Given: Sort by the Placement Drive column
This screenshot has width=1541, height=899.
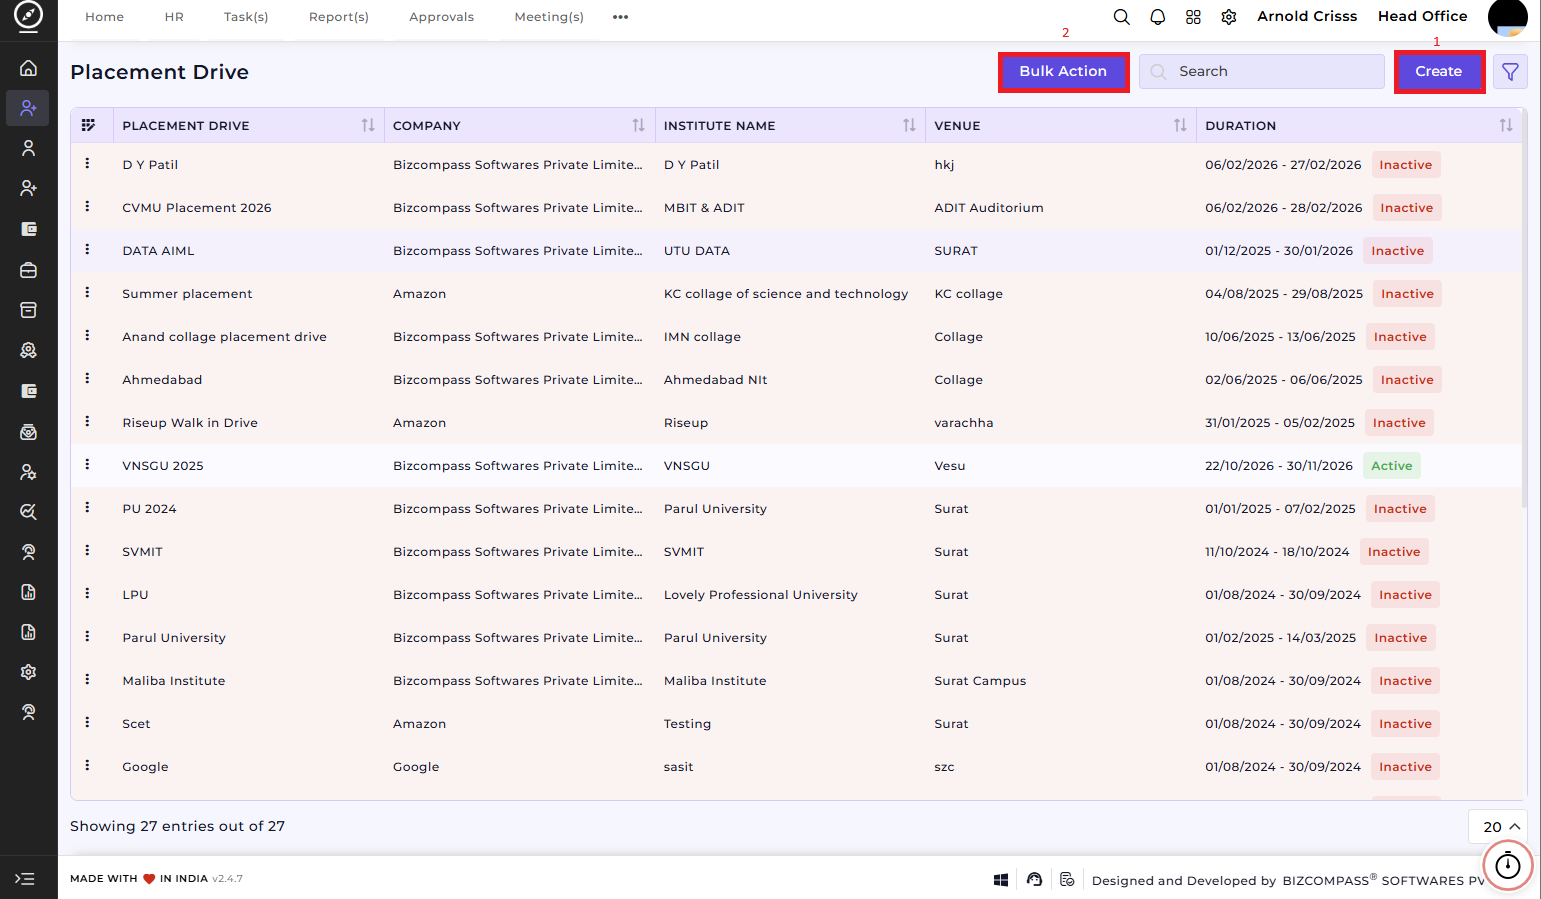Looking at the screenshot, I should [368, 125].
